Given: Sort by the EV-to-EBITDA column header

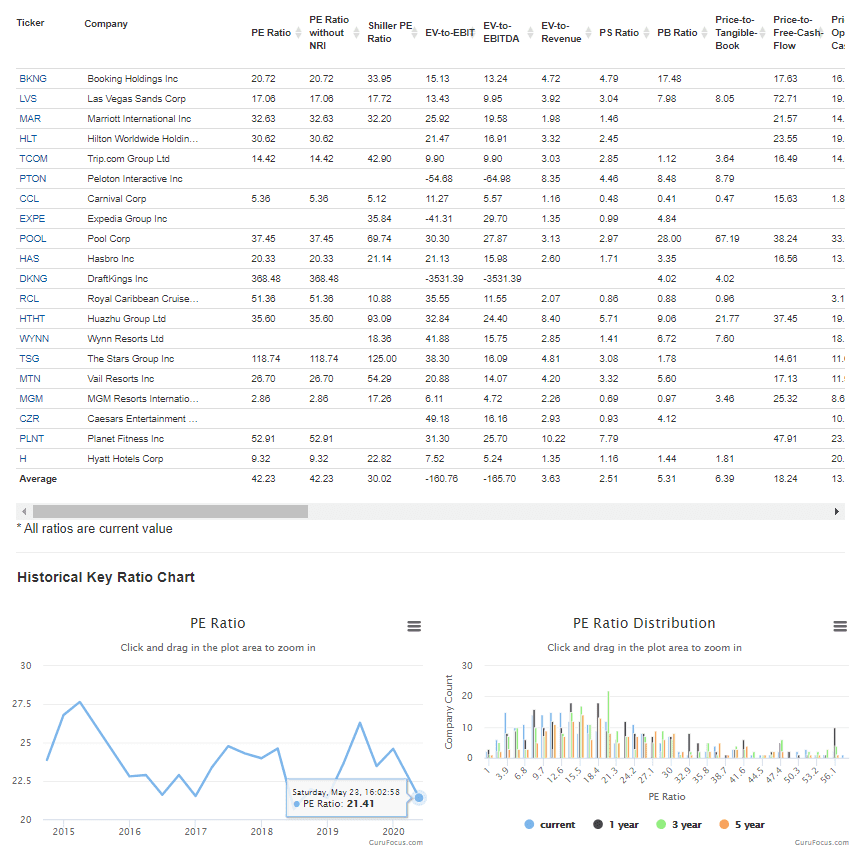Looking at the screenshot, I should [x=503, y=32].
